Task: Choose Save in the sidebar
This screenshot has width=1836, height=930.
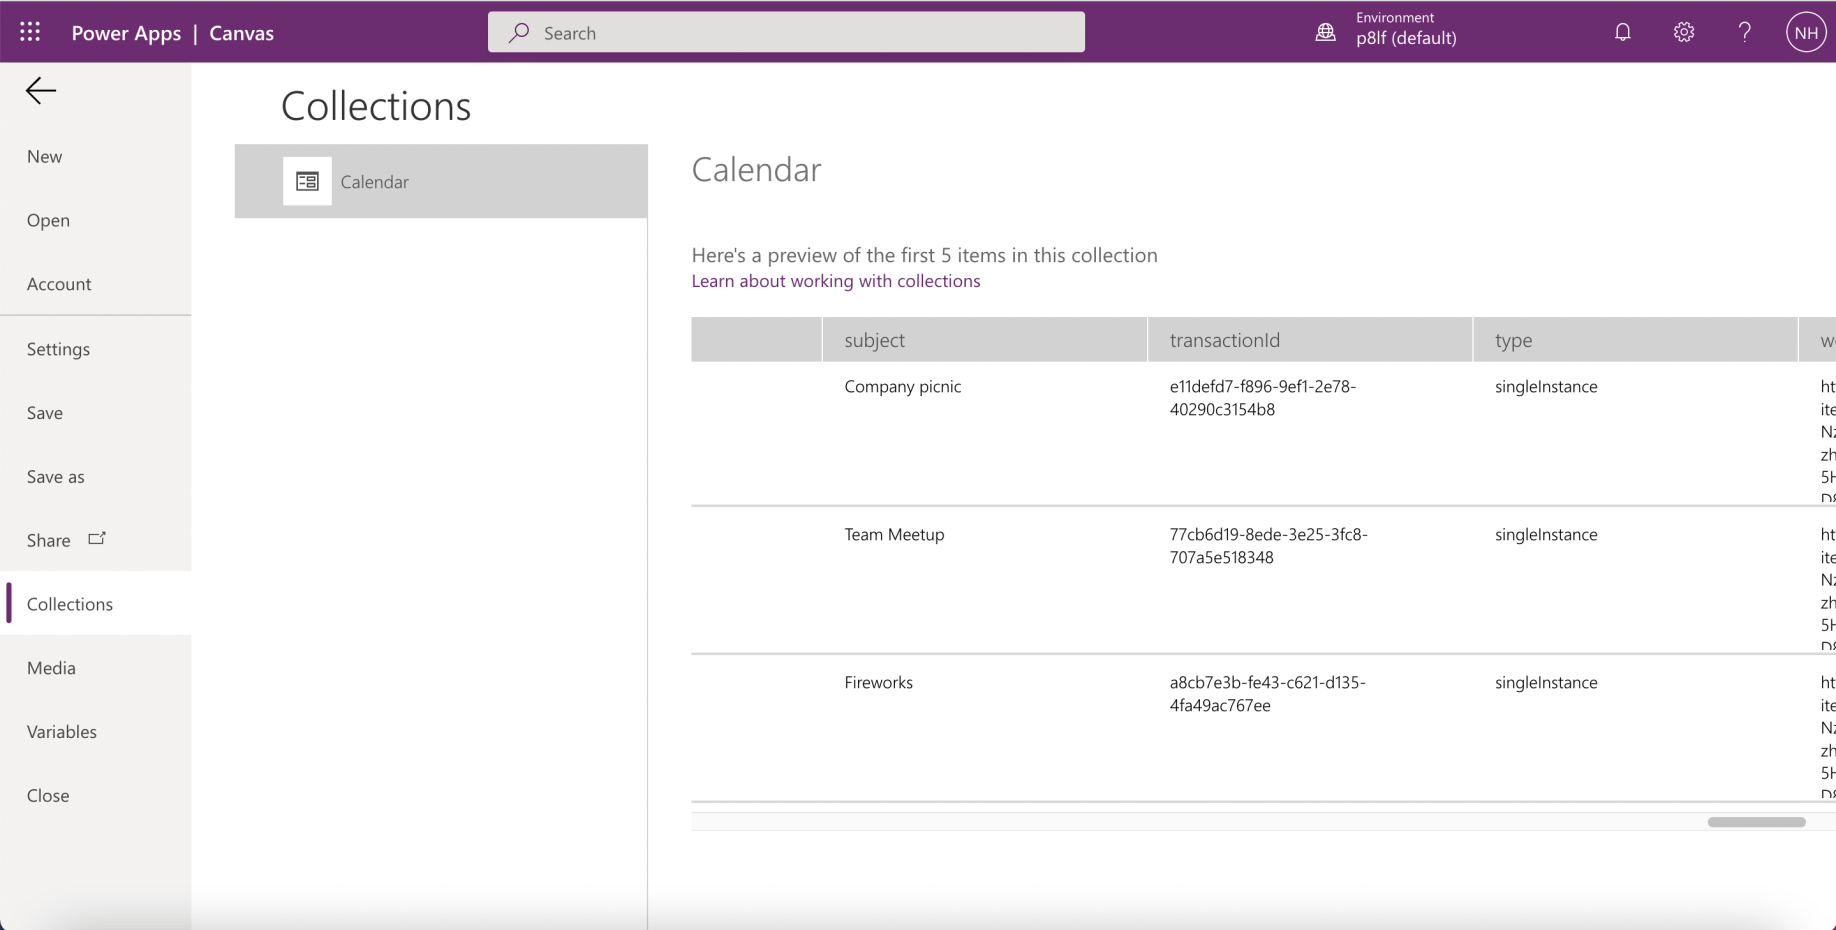Action: [x=96, y=412]
